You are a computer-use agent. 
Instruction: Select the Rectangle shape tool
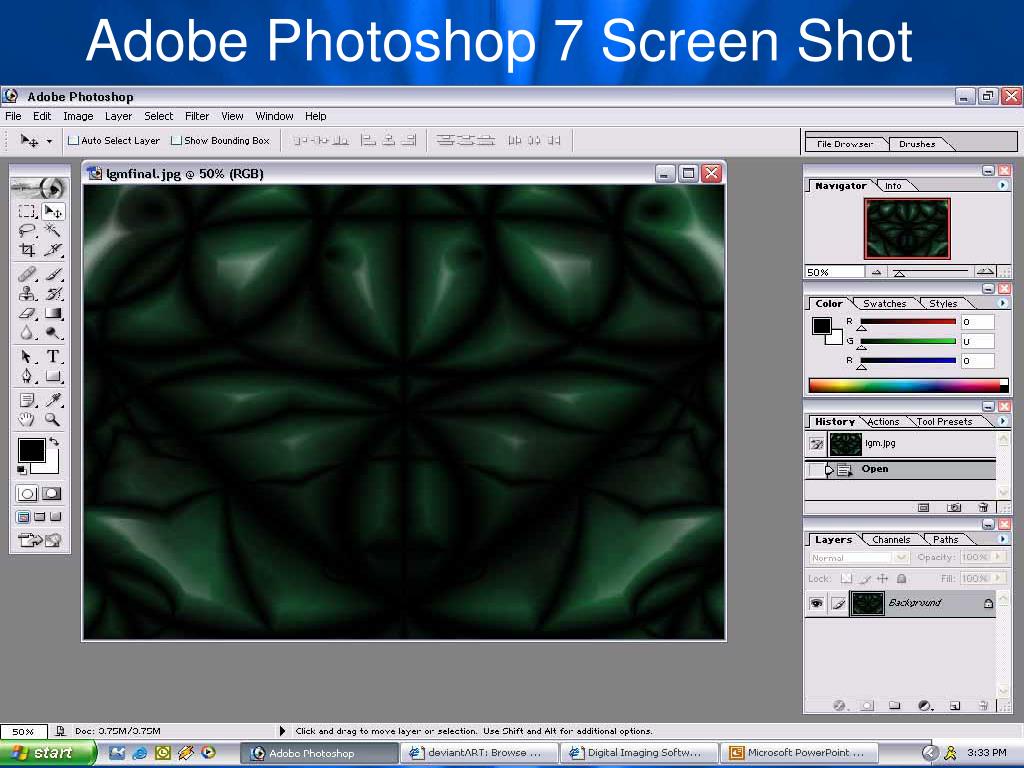pos(53,376)
